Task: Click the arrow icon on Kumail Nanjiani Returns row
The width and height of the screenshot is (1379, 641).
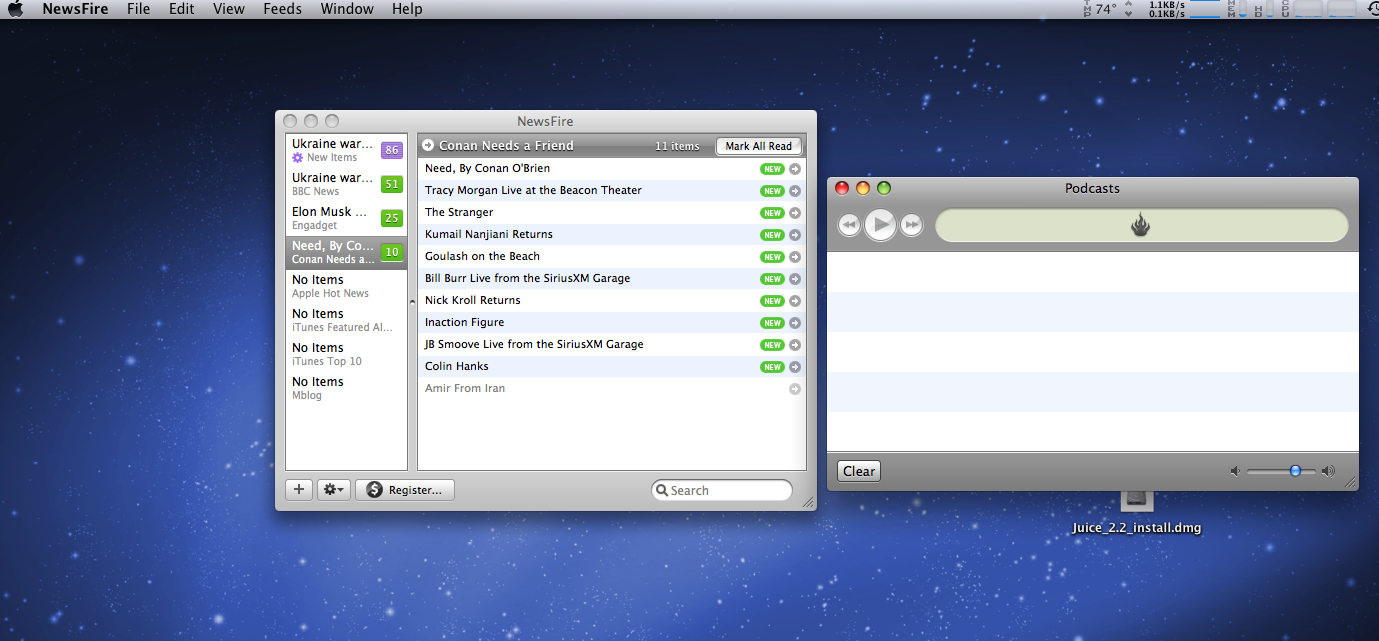Action: 795,235
